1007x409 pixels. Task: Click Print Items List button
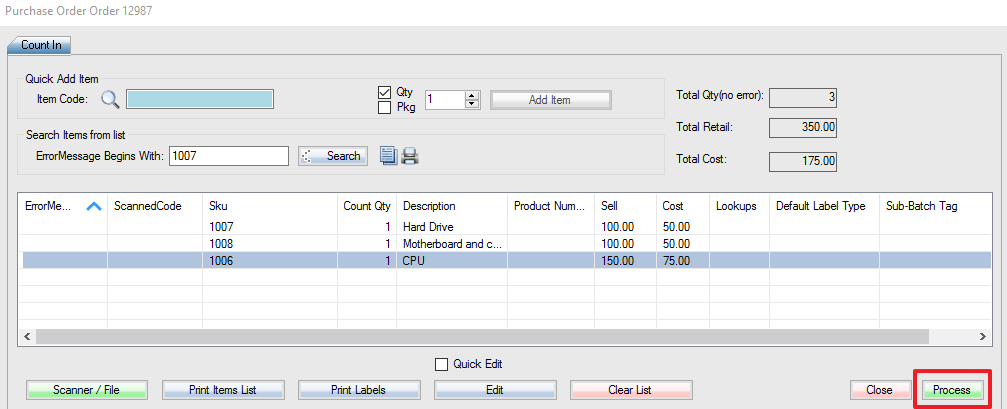pos(223,390)
